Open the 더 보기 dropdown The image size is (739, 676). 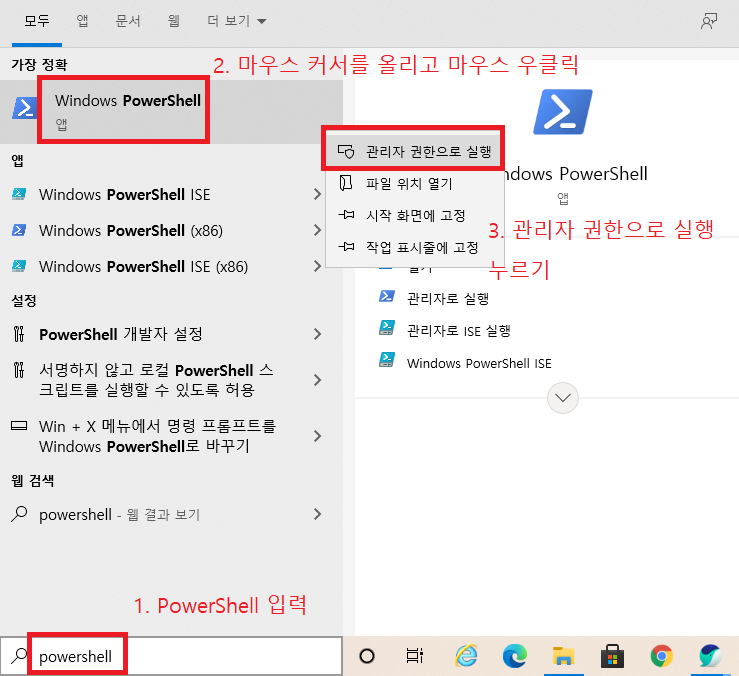[237, 21]
